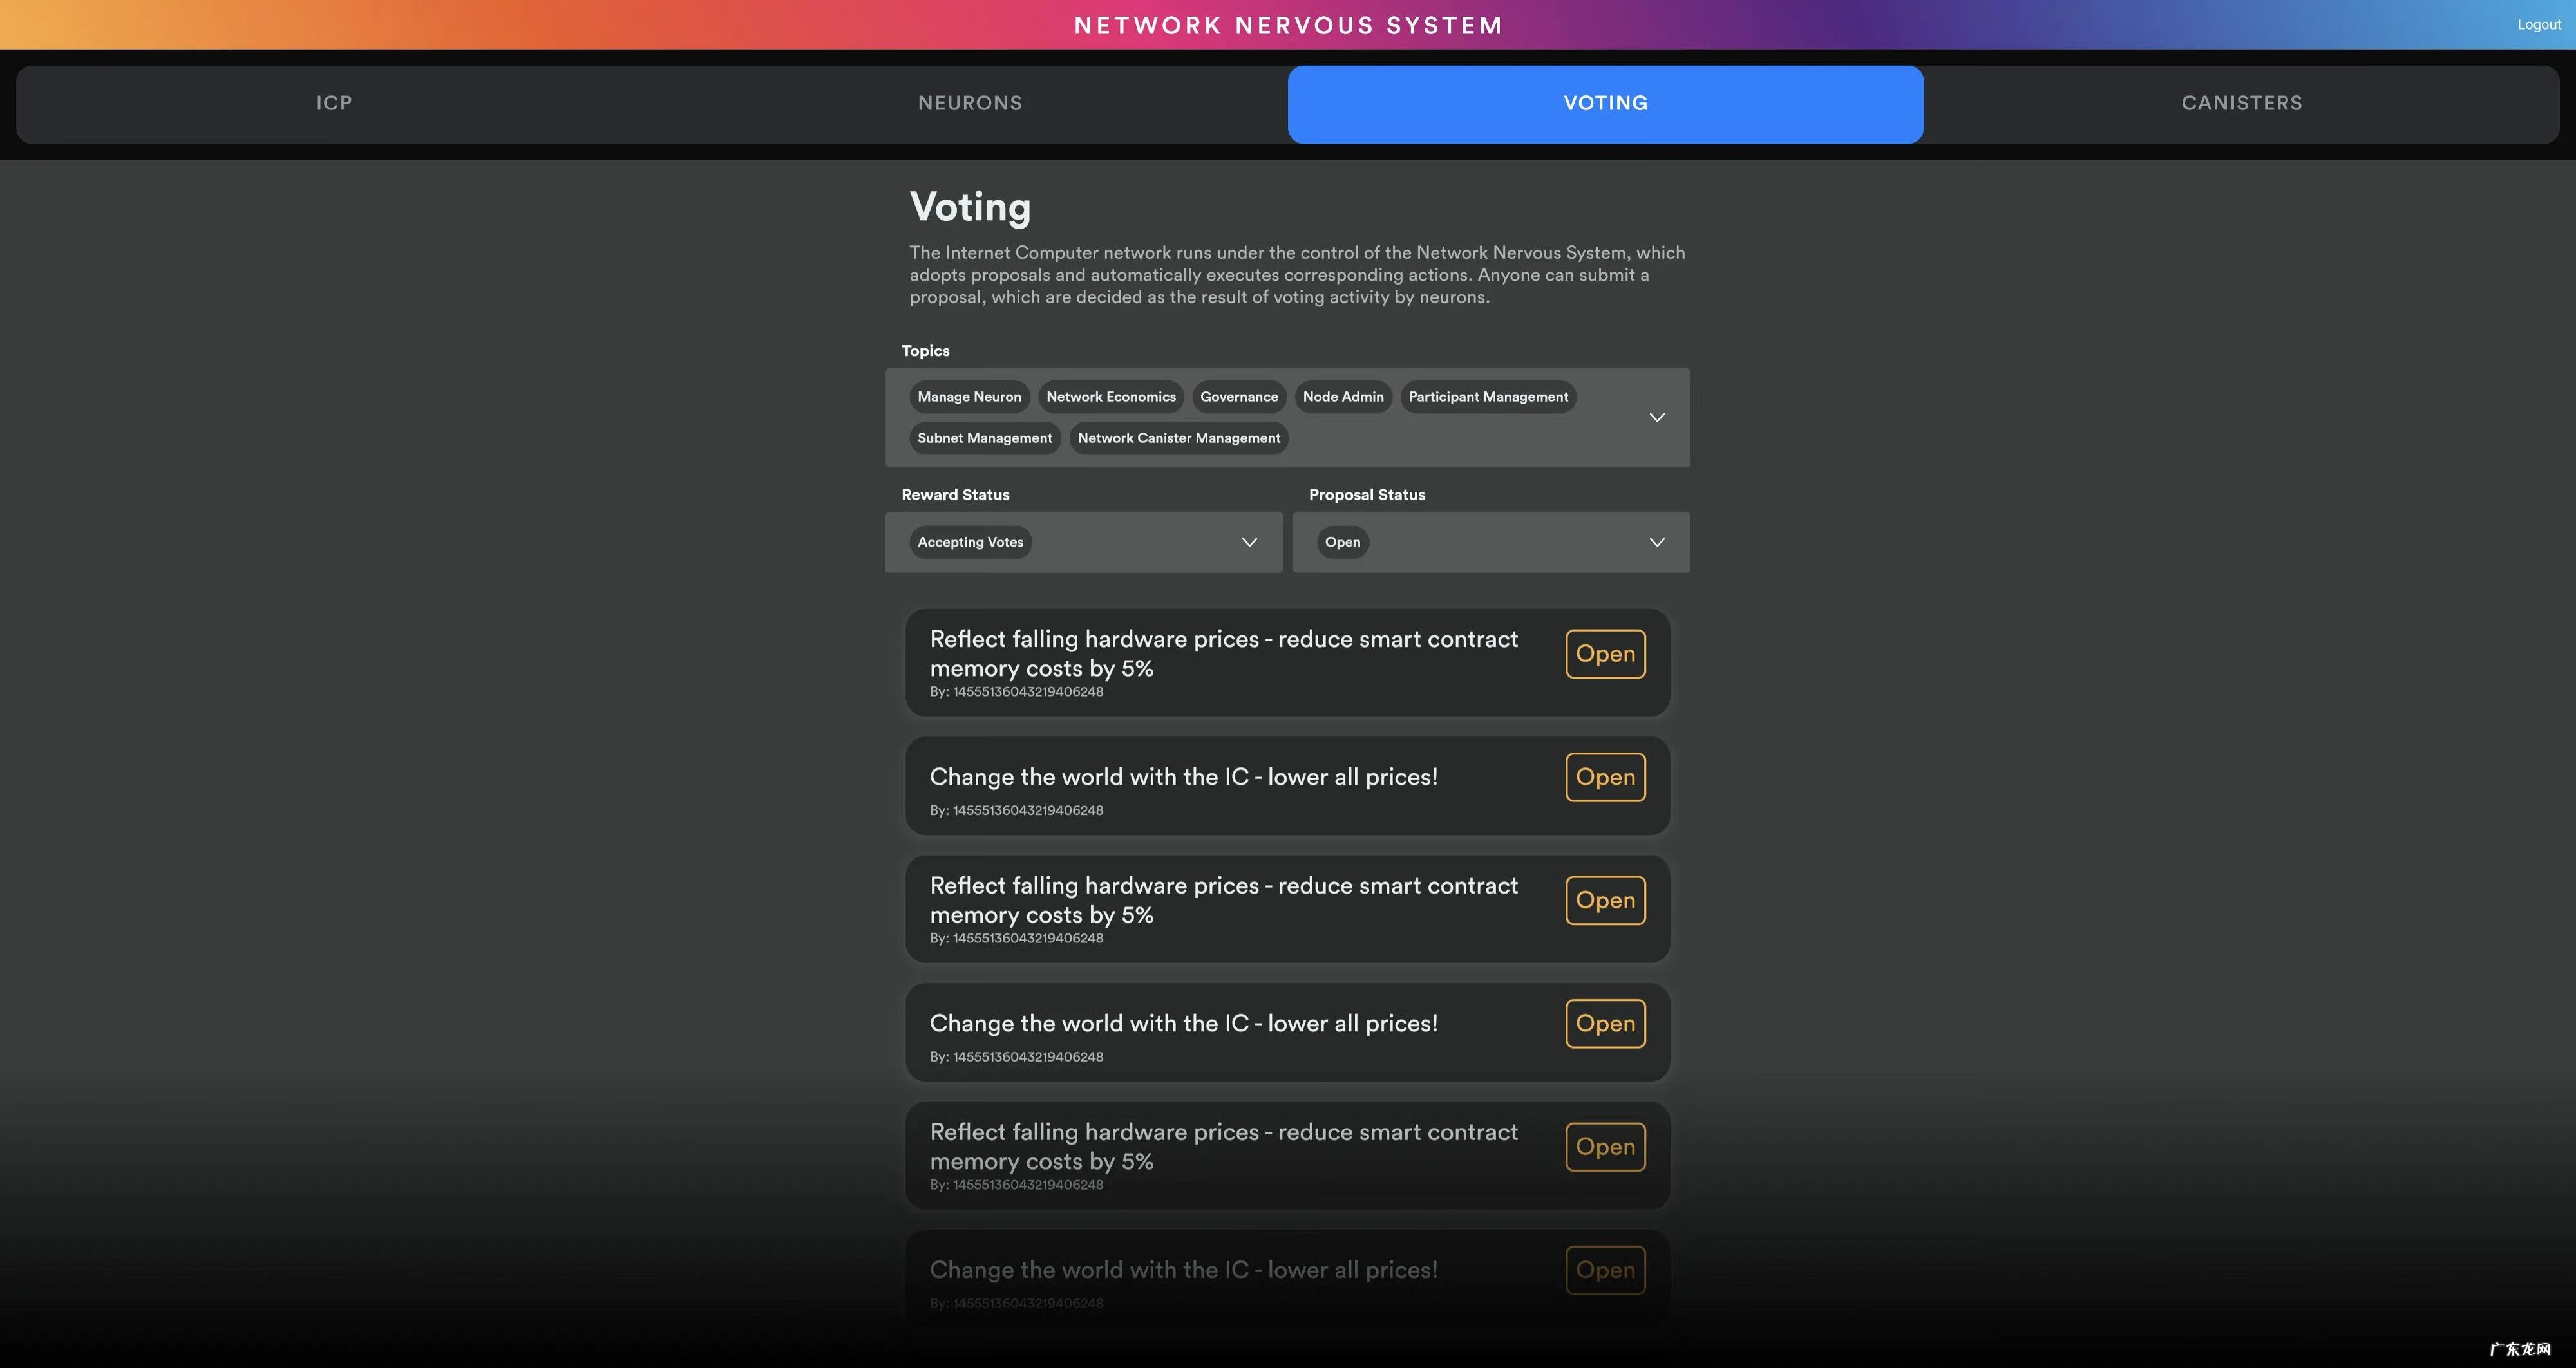Open the Reward Status dropdown
Image resolution: width=2576 pixels, height=1368 pixels.
click(x=1249, y=542)
